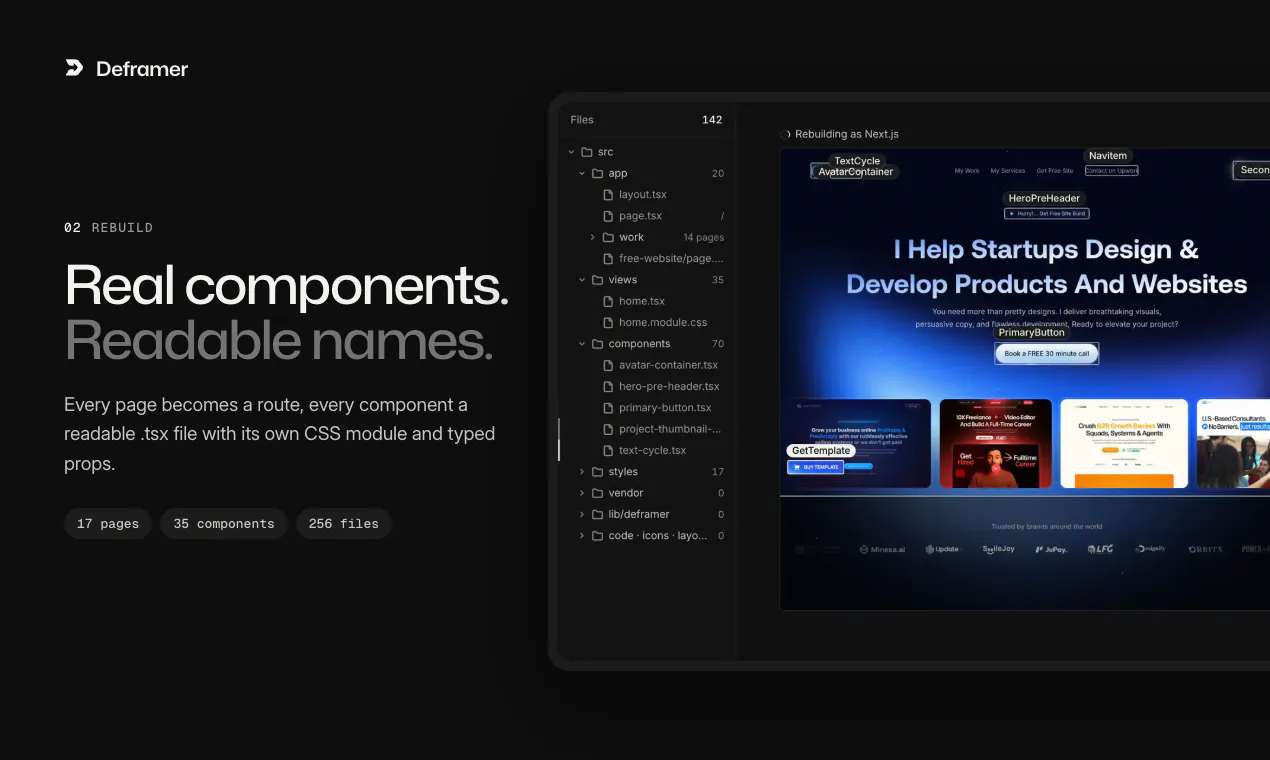Click the file icon beside page.tsx
1270x760 pixels.
[x=608, y=216]
